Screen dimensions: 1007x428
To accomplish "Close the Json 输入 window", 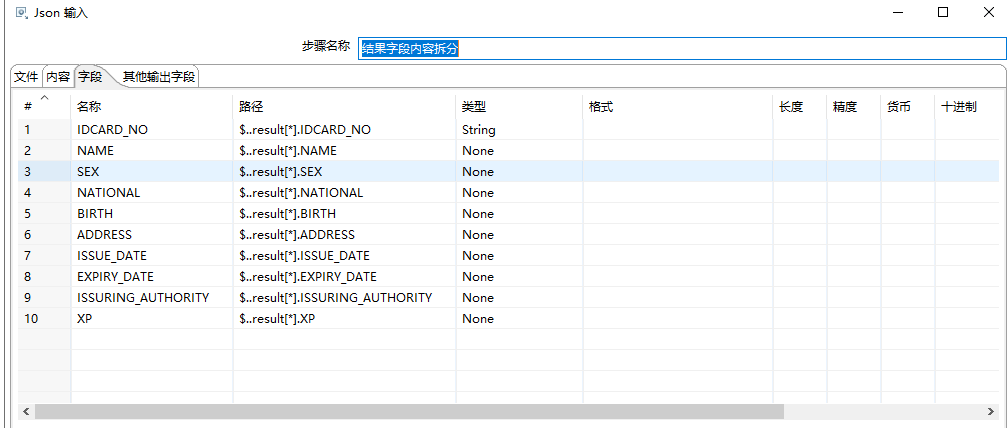I will click(989, 12).
